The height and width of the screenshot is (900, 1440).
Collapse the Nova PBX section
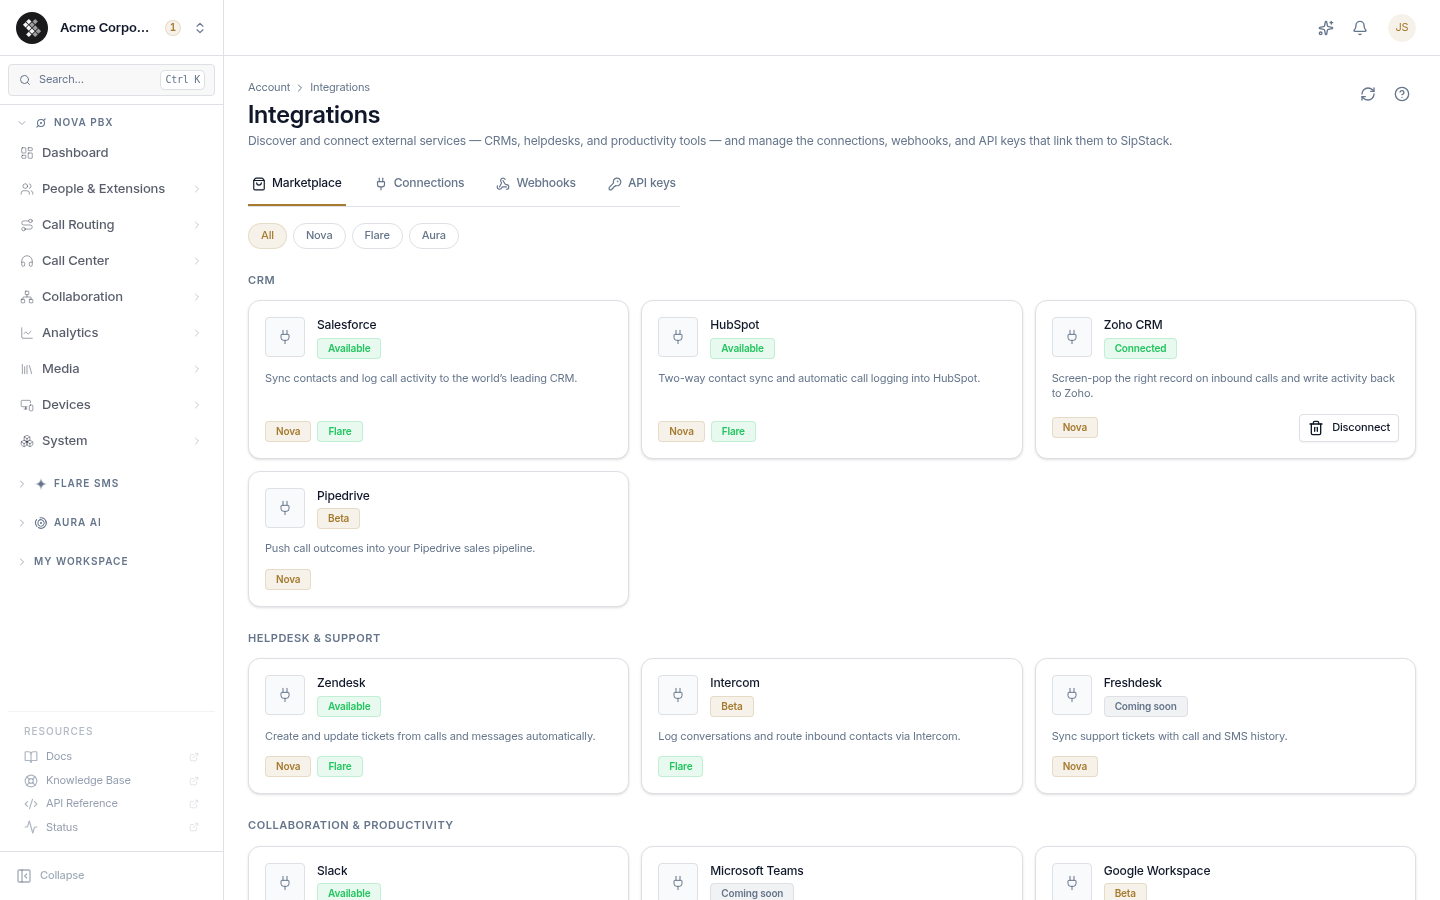pyautogui.click(x=111, y=123)
